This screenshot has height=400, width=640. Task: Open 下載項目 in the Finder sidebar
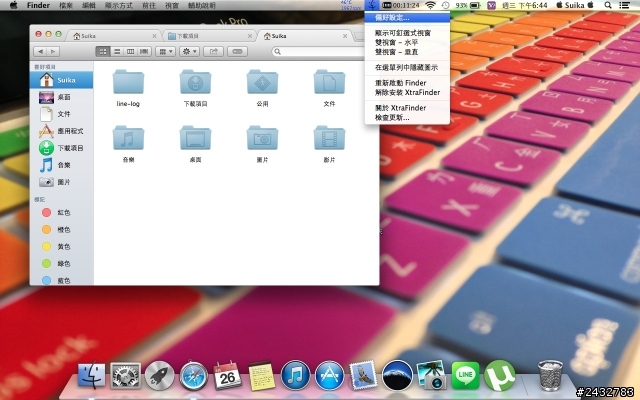coord(62,148)
